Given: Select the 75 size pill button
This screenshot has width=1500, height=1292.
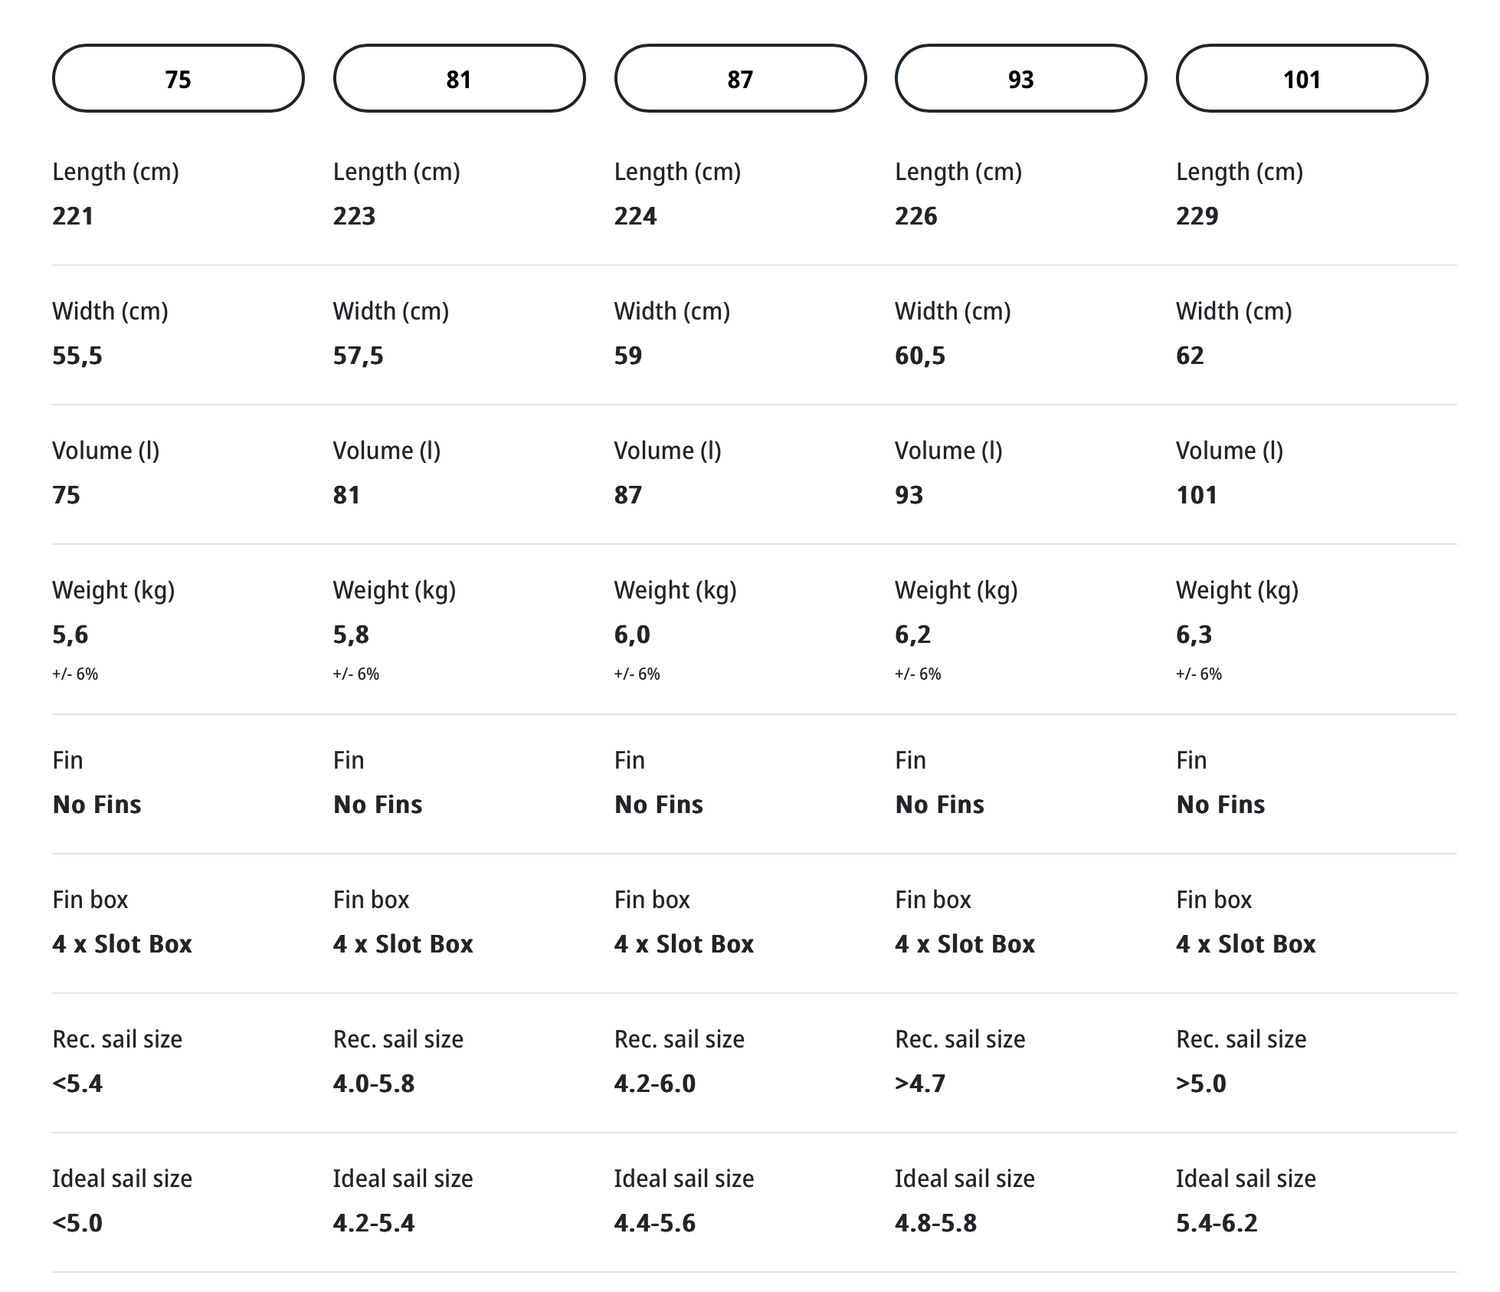Looking at the screenshot, I should [x=178, y=79].
